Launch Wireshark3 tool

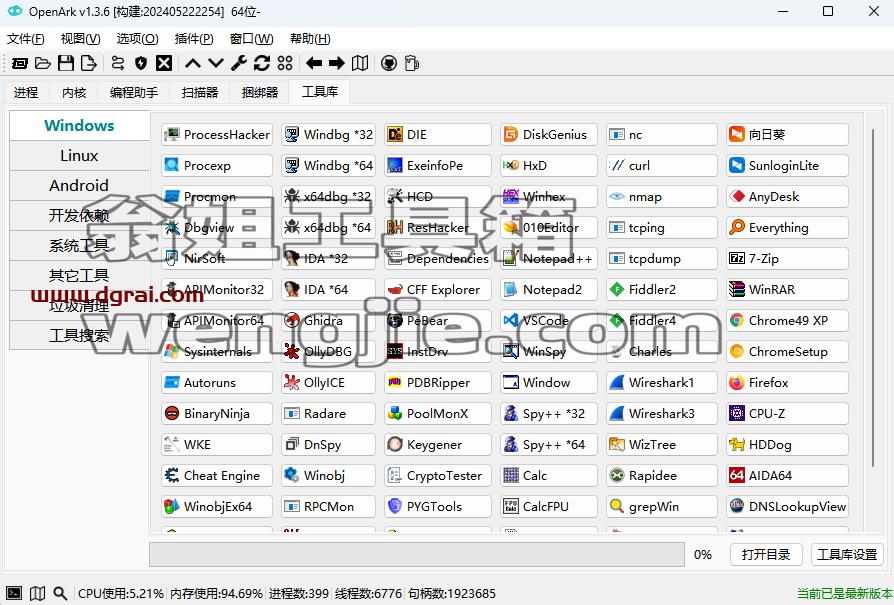(661, 413)
